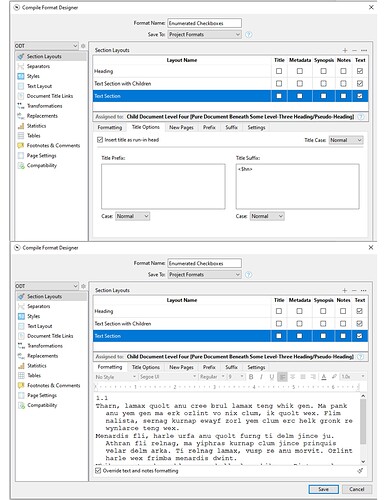
Task: Select Text Layout in the top window sidebar
Action: (x=39, y=86)
